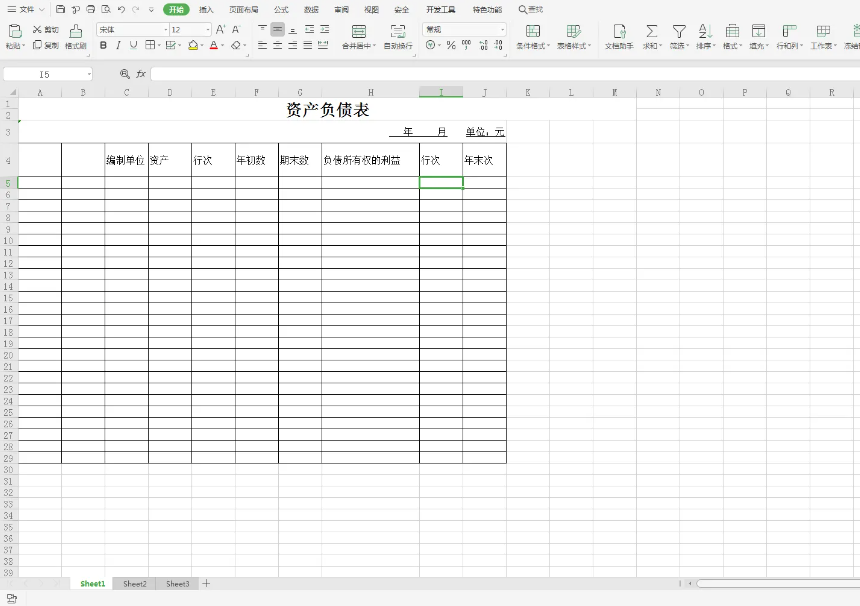Click the Merge and Center (合并居中) icon

pyautogui.click(x=359, y=31)
